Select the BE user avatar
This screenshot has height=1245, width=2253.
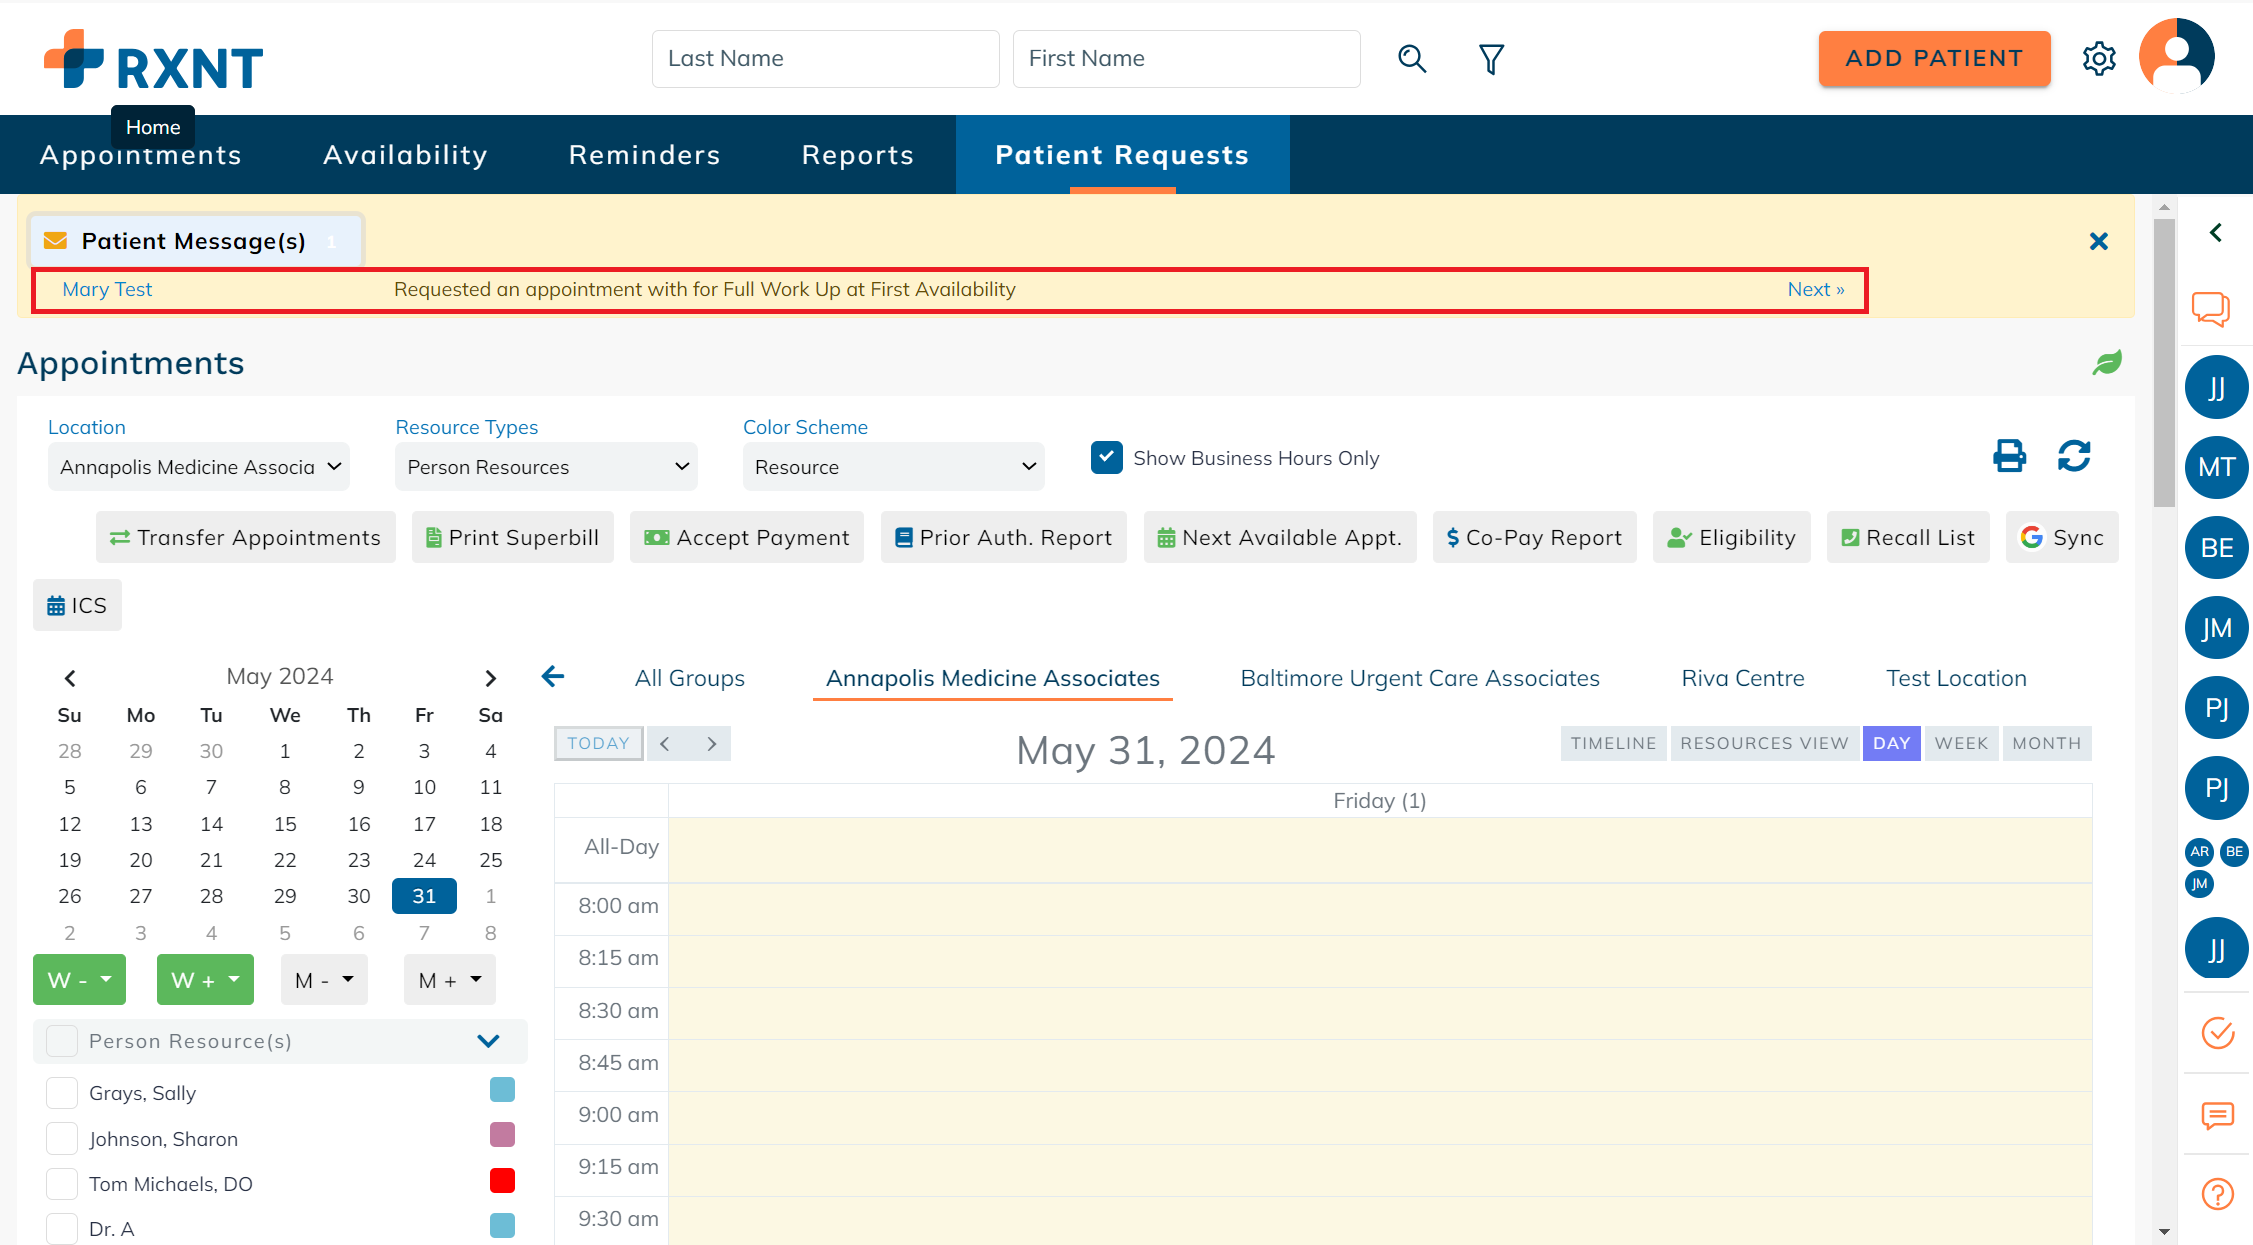pyautogui.click(x=2217, y=548)
